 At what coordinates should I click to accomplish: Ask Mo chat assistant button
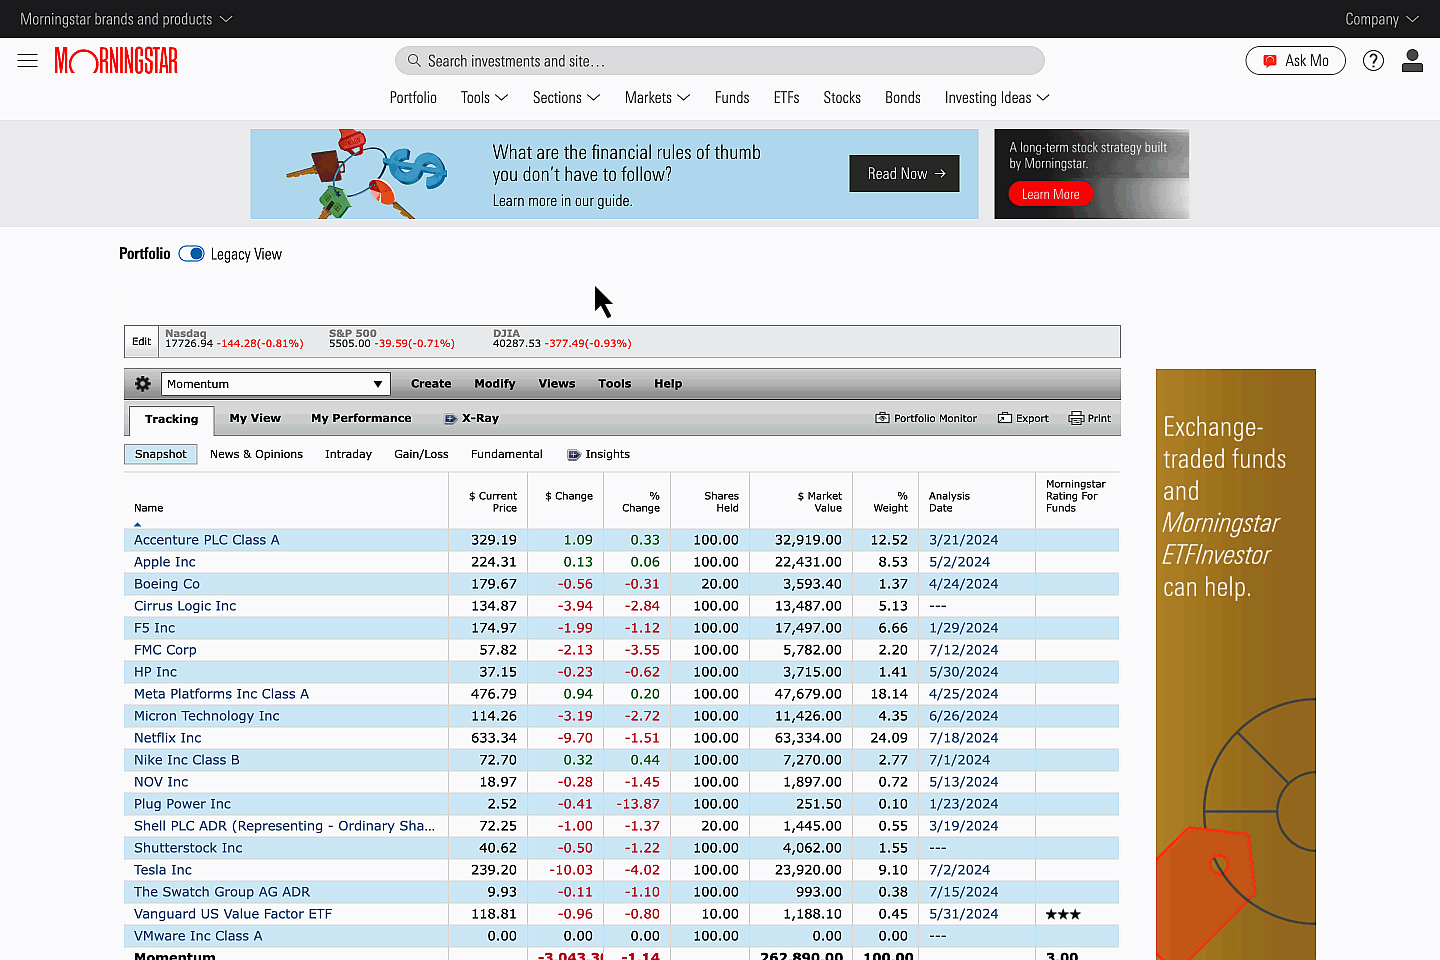[1295, 61]
